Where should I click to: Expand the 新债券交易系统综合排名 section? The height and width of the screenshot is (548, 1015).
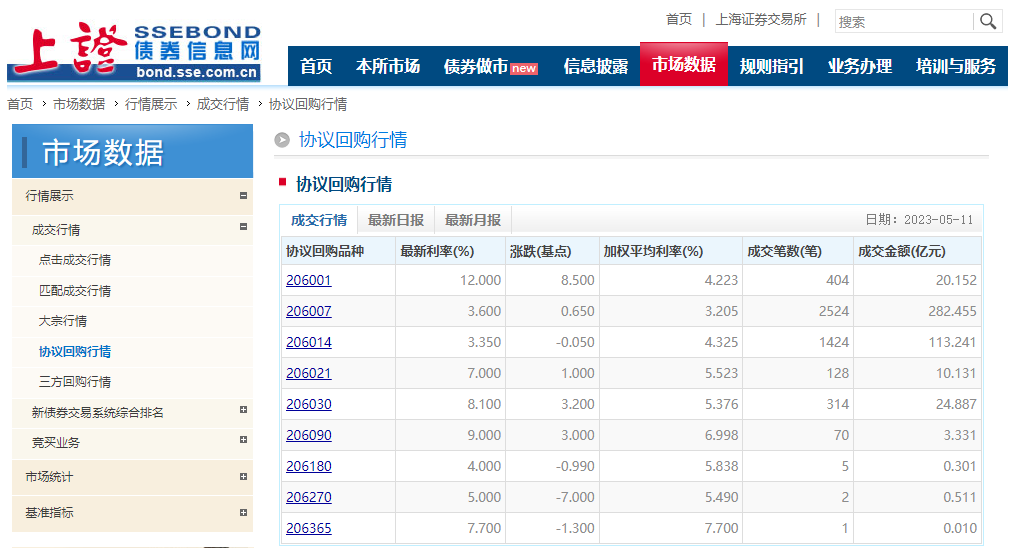tap(243, 410)
